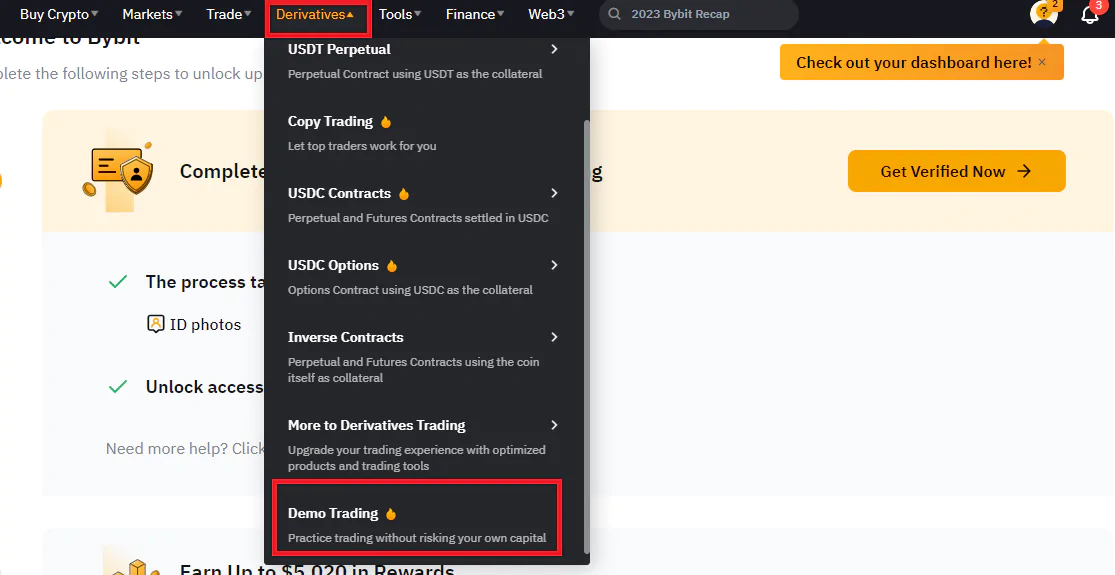Click Perpetual Contract using USDT description
Viewport: 1115px width, 575px height.
(x=415, y=74)
